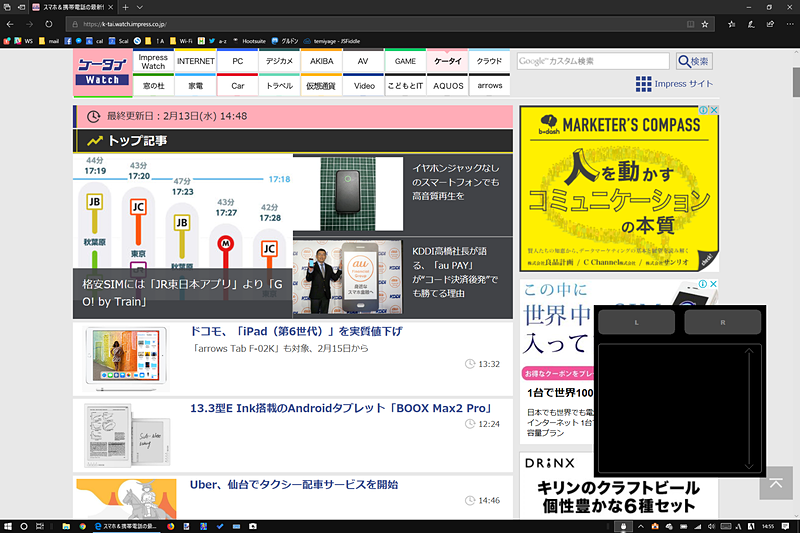Open the 窓の杜 nav tab
Viewport: 800px width, 533px height.
click(x=153, y=86)
